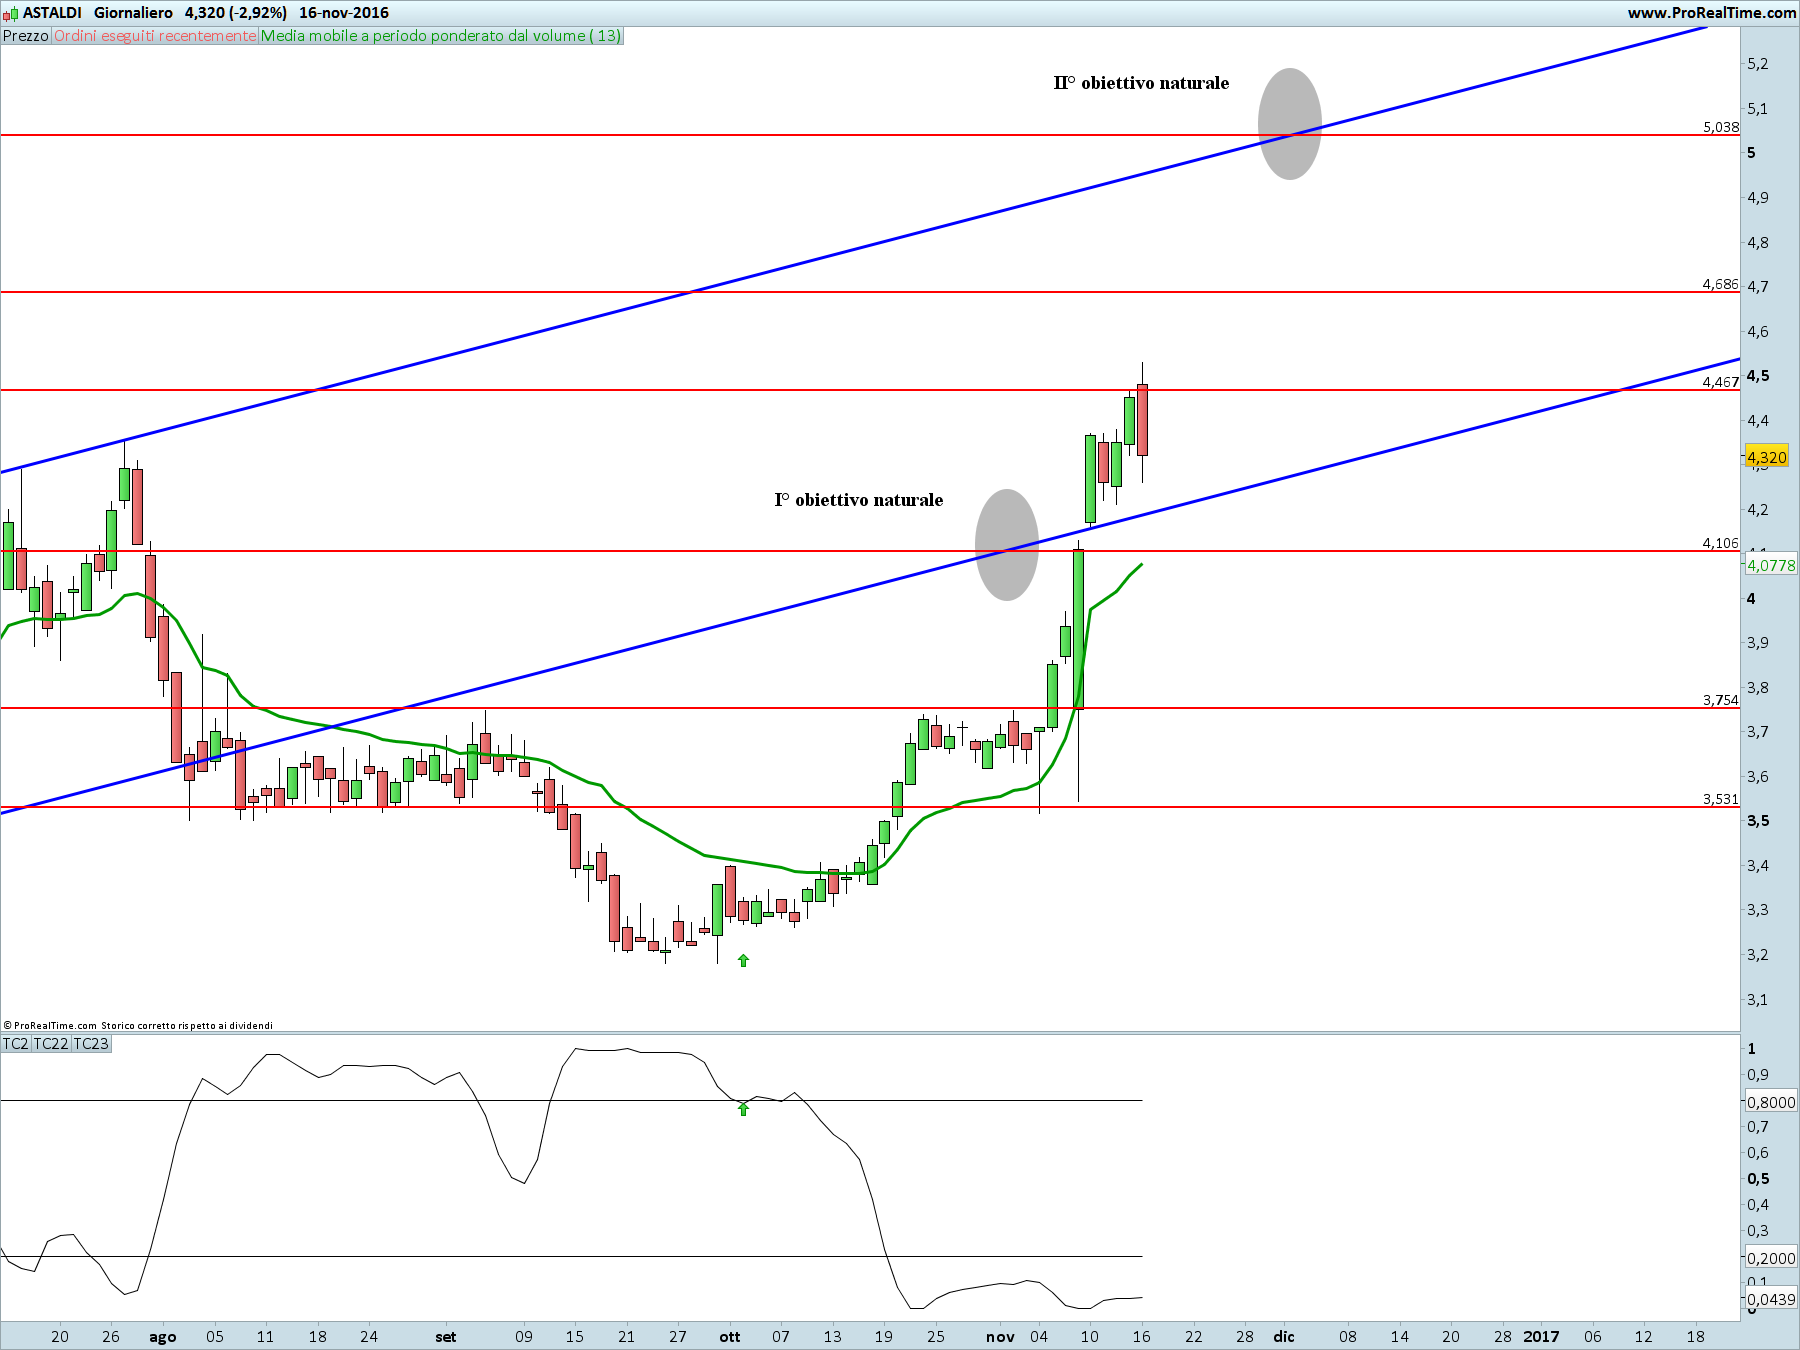The width and height of the screenshot is (1800, 1350).
Task: Click the 3,531 support level label
Action: tap(1721, 799)
